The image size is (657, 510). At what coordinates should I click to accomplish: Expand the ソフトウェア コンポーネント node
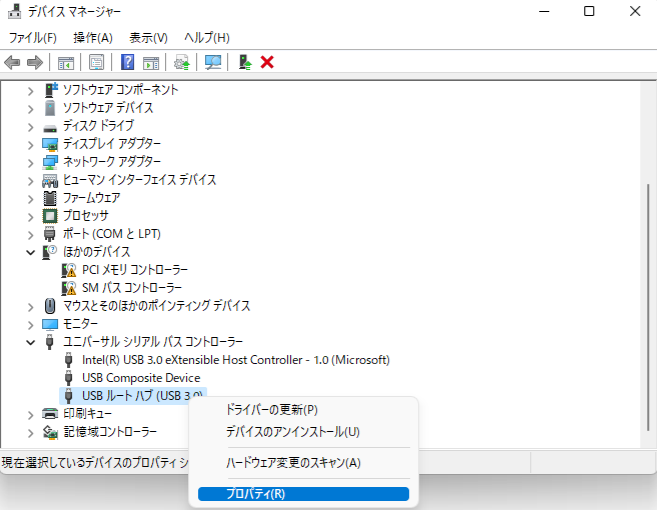[30, 91]
